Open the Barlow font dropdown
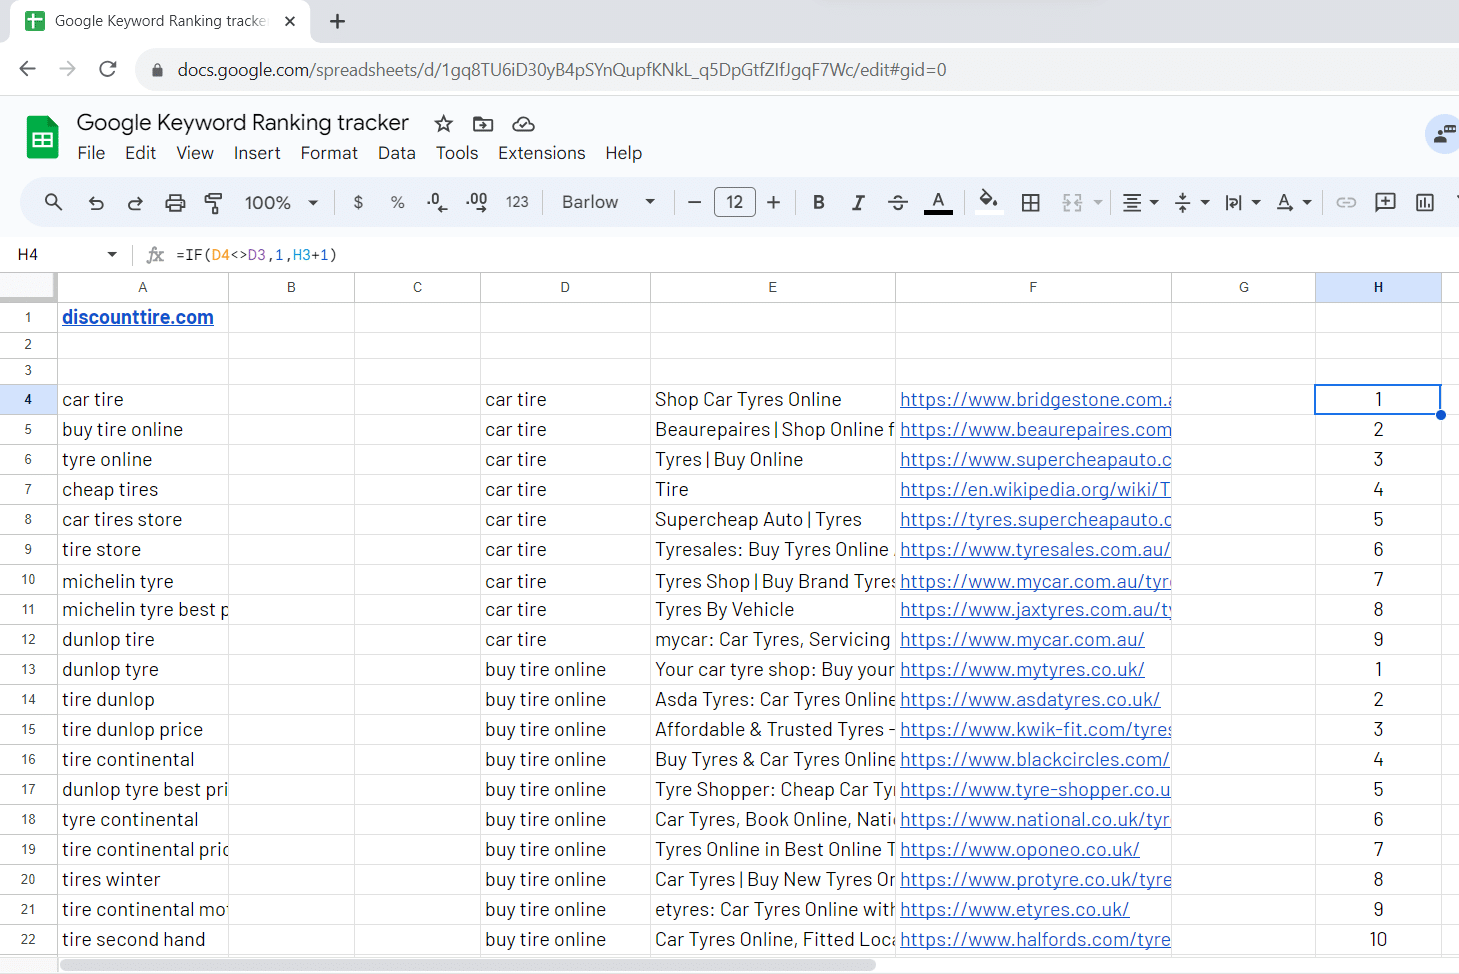Viewport: 1459px width, 974px height. pyautogui.click(x=608, y=203)
